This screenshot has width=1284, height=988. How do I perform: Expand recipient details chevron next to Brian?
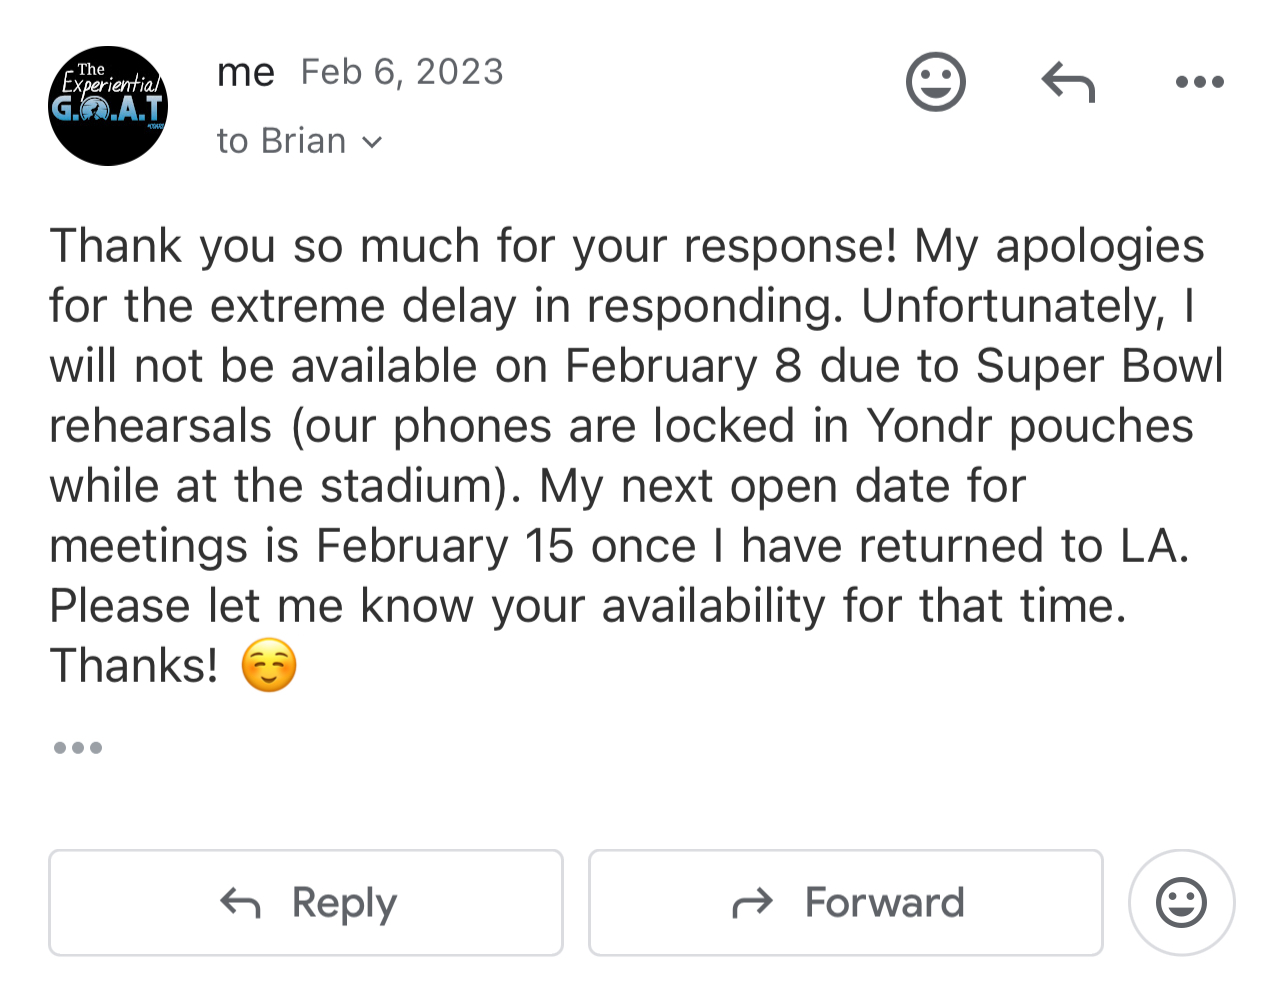click(372, 142)
